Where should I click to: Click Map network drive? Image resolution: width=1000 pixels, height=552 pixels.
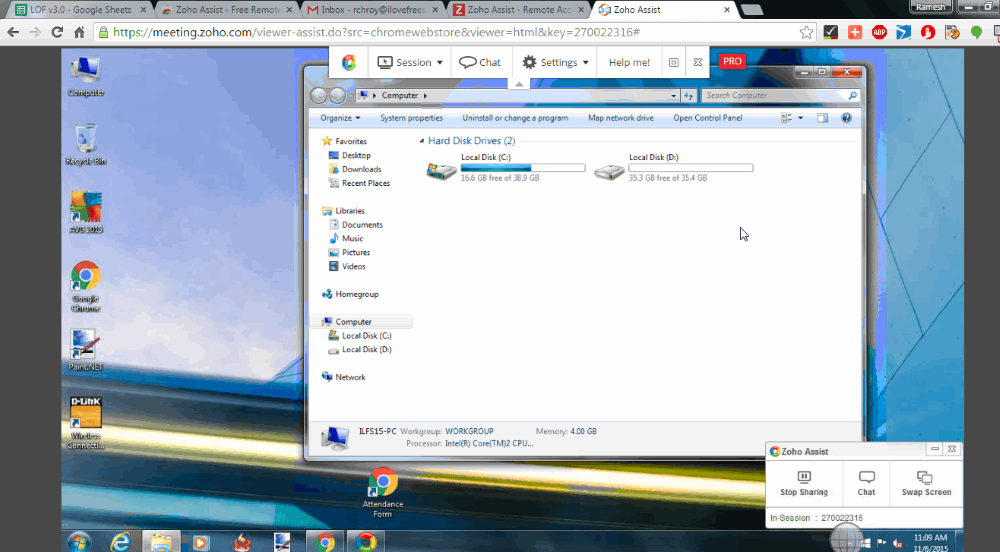tap(621, 118)
